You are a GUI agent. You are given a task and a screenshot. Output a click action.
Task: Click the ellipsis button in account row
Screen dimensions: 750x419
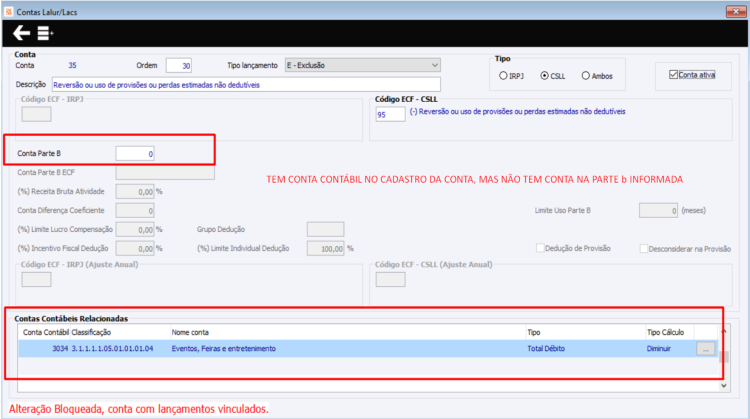pyautogui.click(x=706, y=349)
